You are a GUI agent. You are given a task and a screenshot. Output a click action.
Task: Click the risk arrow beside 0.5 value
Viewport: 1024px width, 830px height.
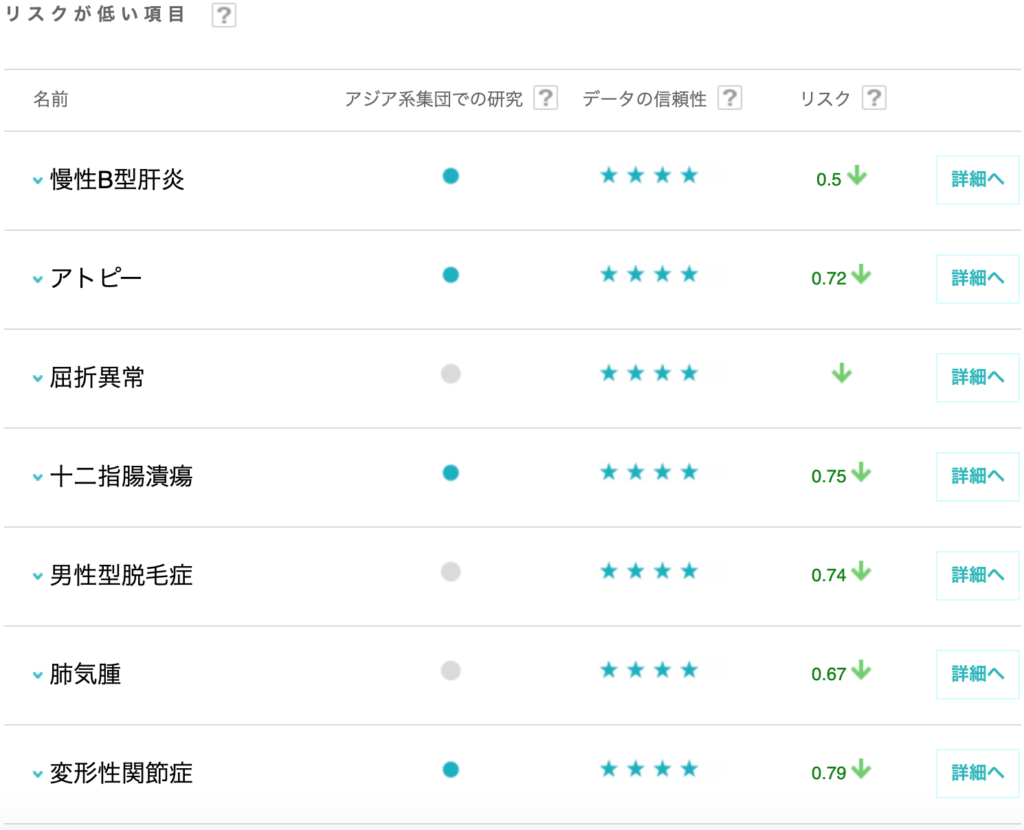[x=857, y=177]
